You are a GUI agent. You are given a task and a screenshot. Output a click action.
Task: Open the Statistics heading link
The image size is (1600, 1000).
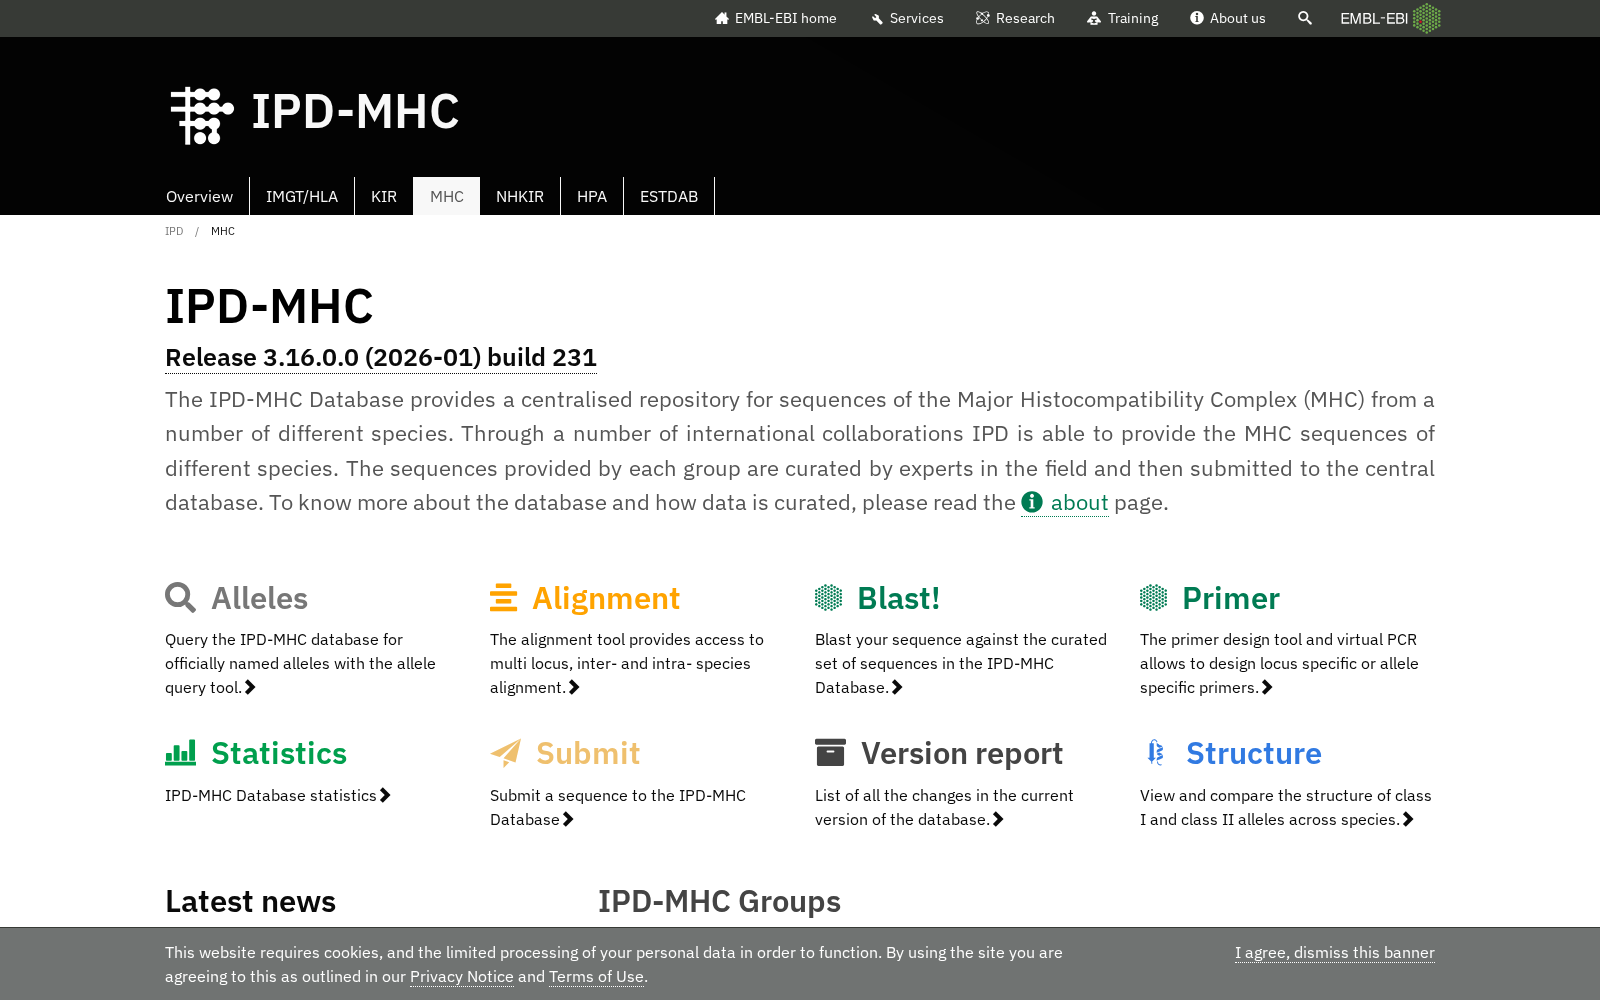(x=279, y=753)
